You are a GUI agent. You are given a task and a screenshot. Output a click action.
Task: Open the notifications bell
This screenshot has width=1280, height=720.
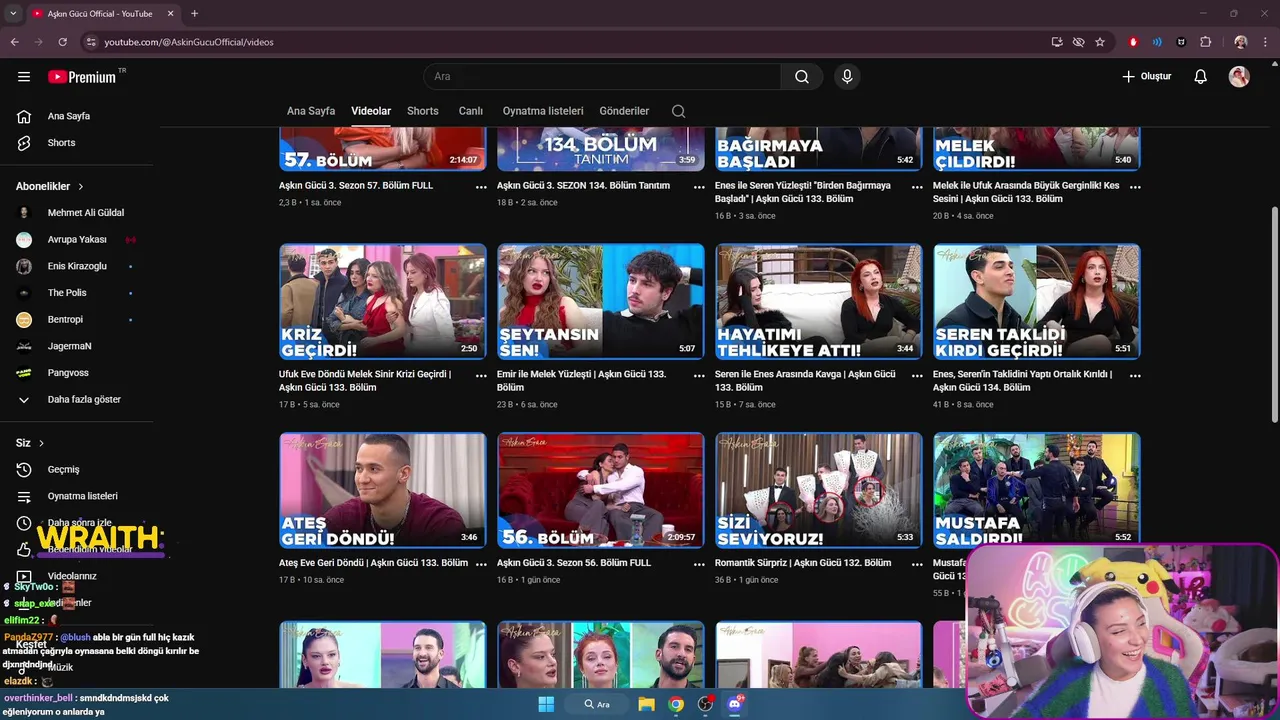point(1201,77)
